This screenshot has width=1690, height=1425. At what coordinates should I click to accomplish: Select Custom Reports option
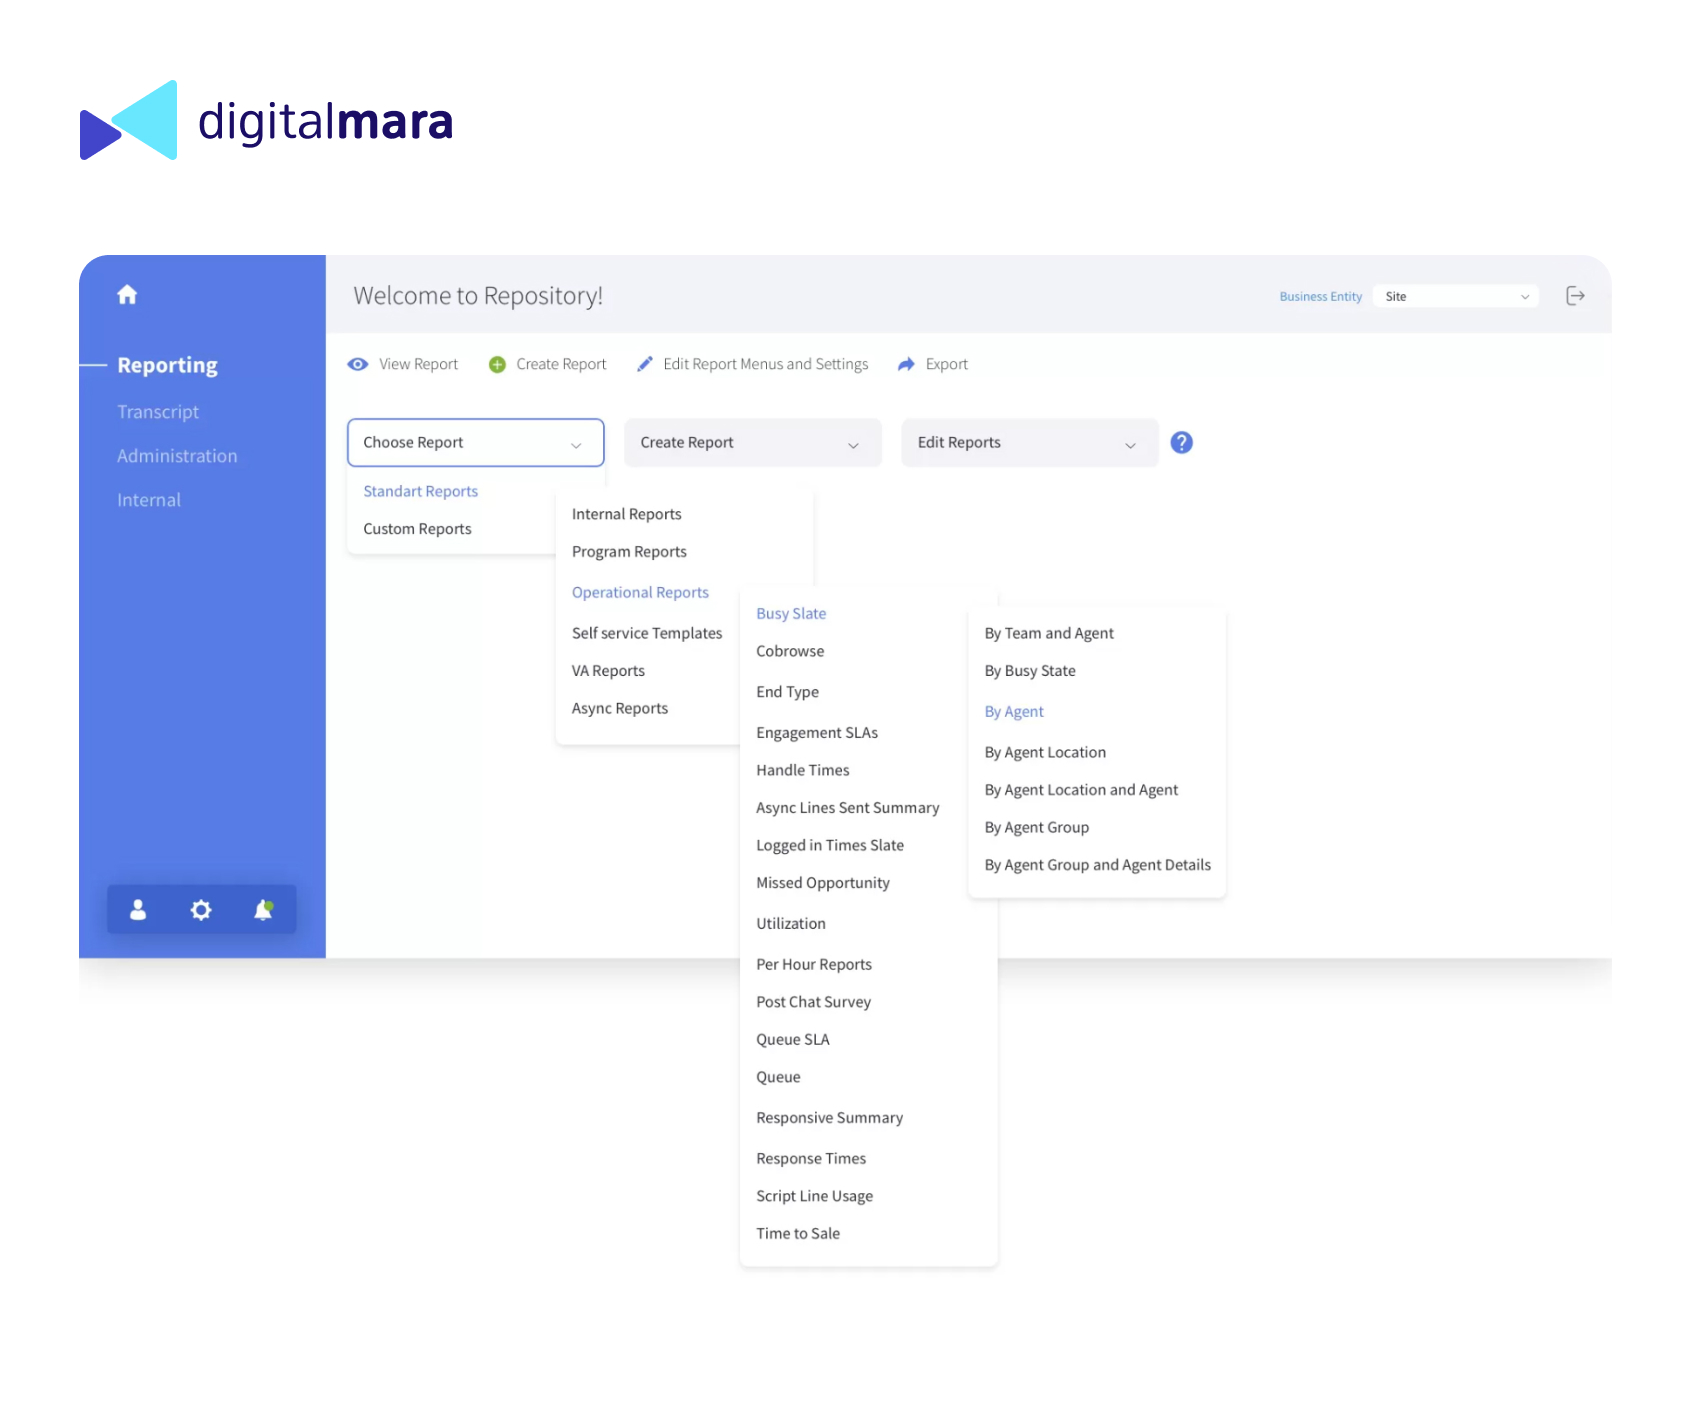click(417, 529)
